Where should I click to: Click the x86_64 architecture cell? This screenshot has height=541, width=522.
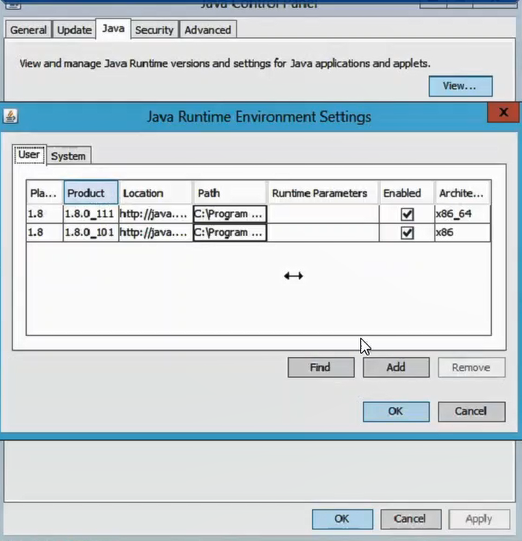(x=462, y=214)
